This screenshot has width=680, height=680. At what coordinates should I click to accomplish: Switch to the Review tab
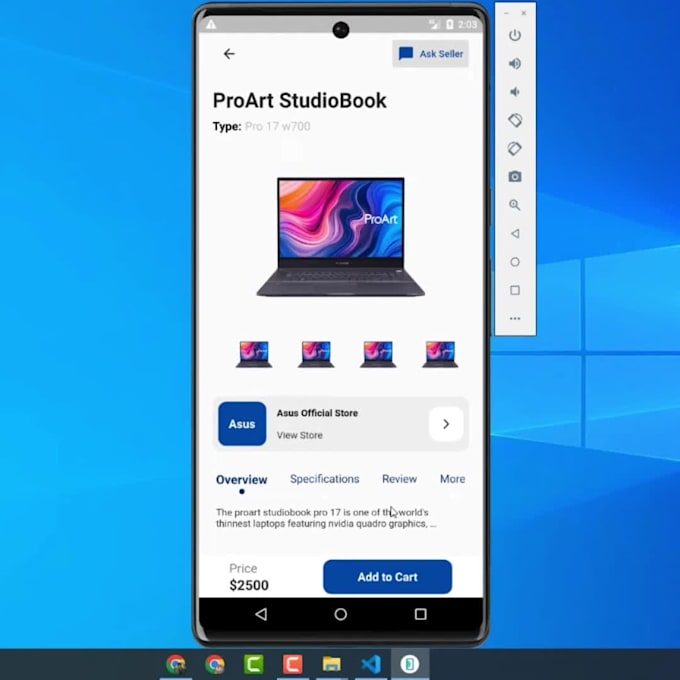(x=399, y=479)
